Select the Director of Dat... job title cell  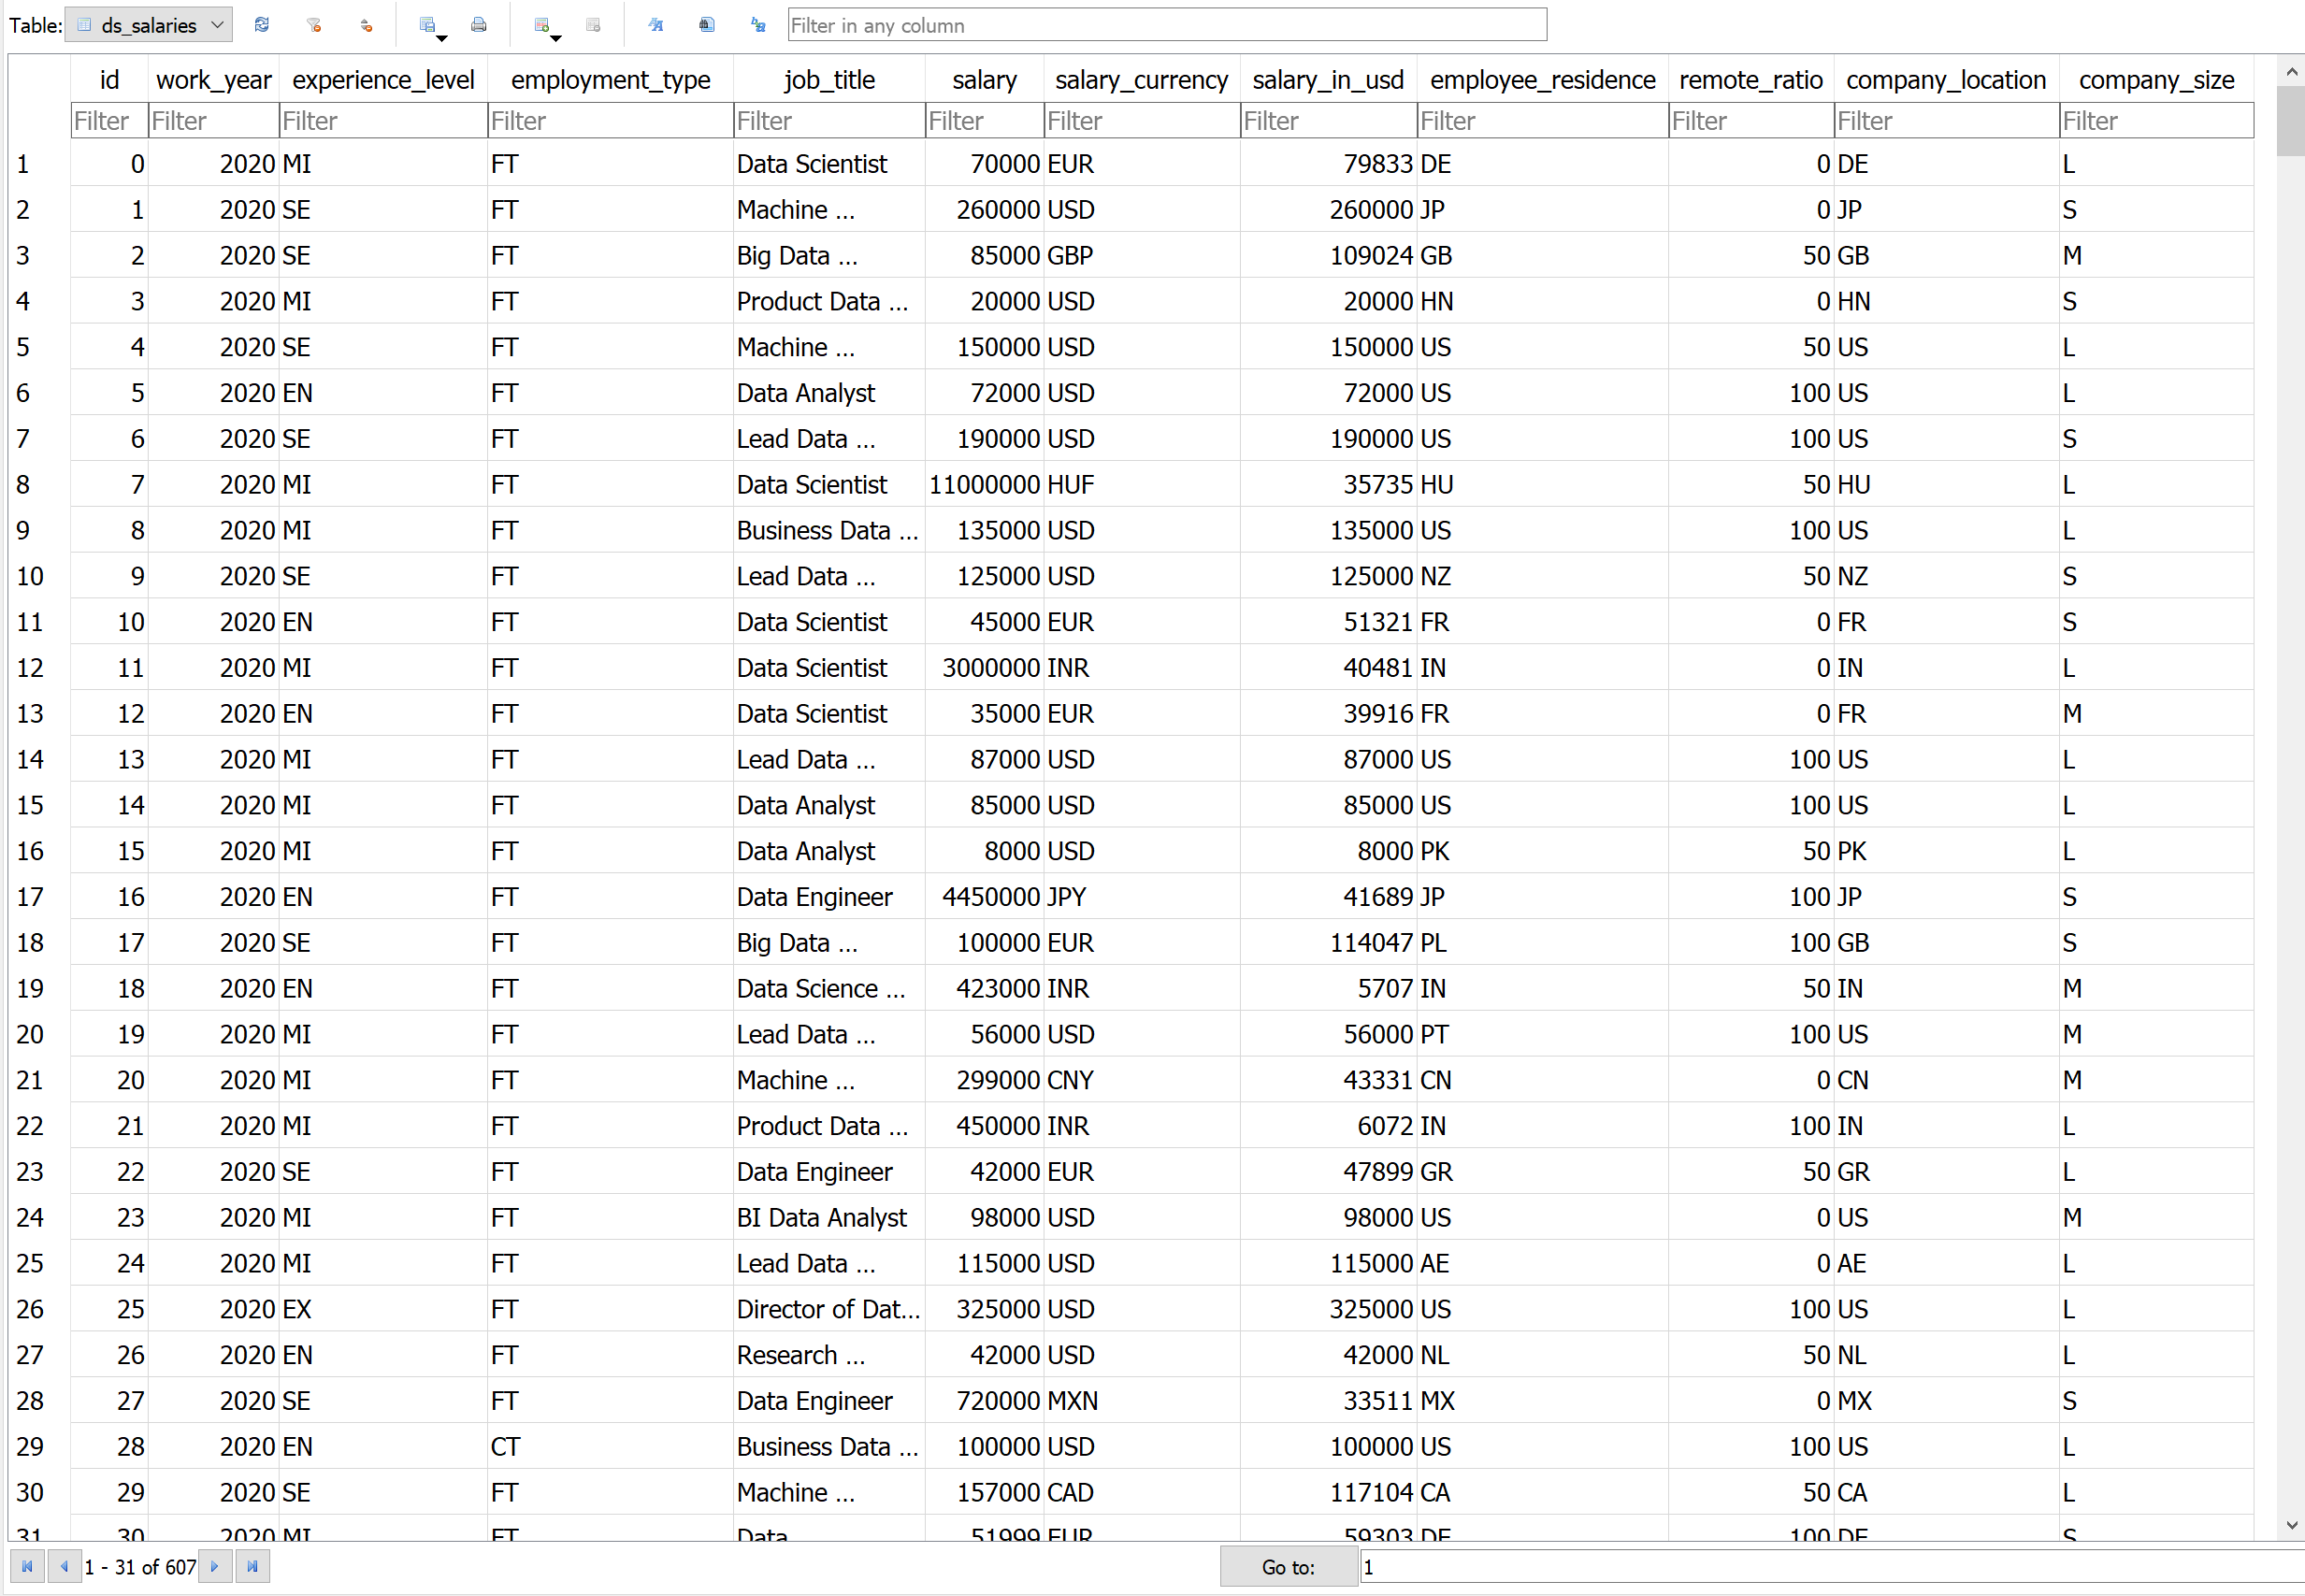tap(829, 1309)
